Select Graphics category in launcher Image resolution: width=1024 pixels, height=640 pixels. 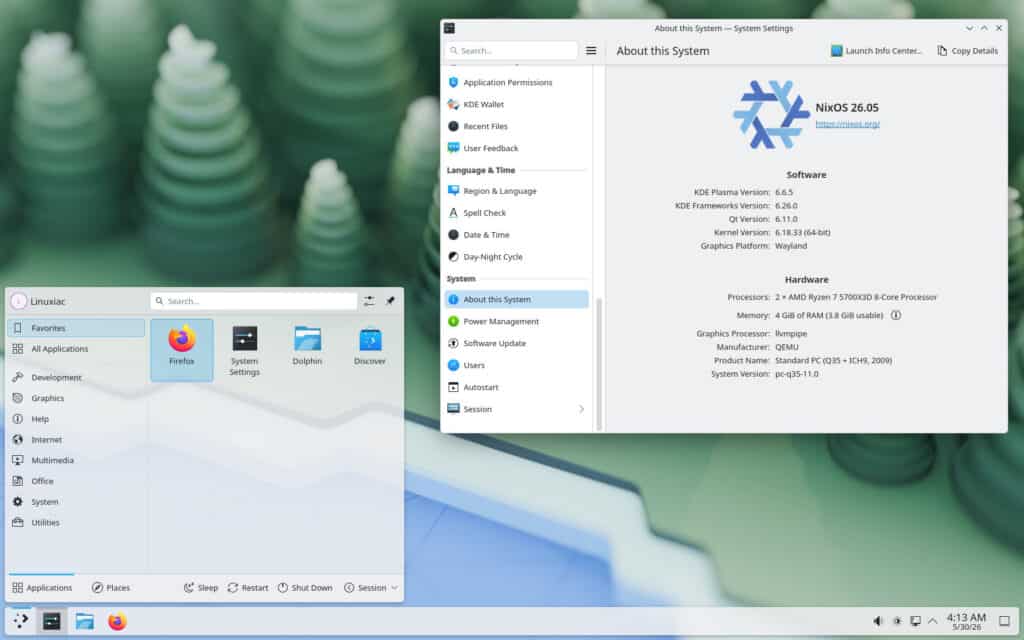[x=76, y=398]
